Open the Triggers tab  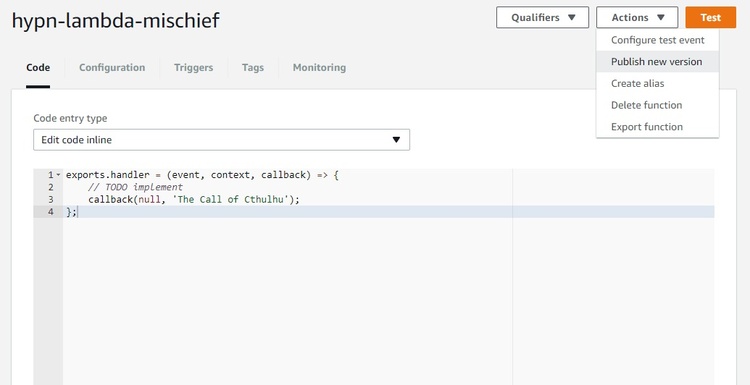point(194,67)
